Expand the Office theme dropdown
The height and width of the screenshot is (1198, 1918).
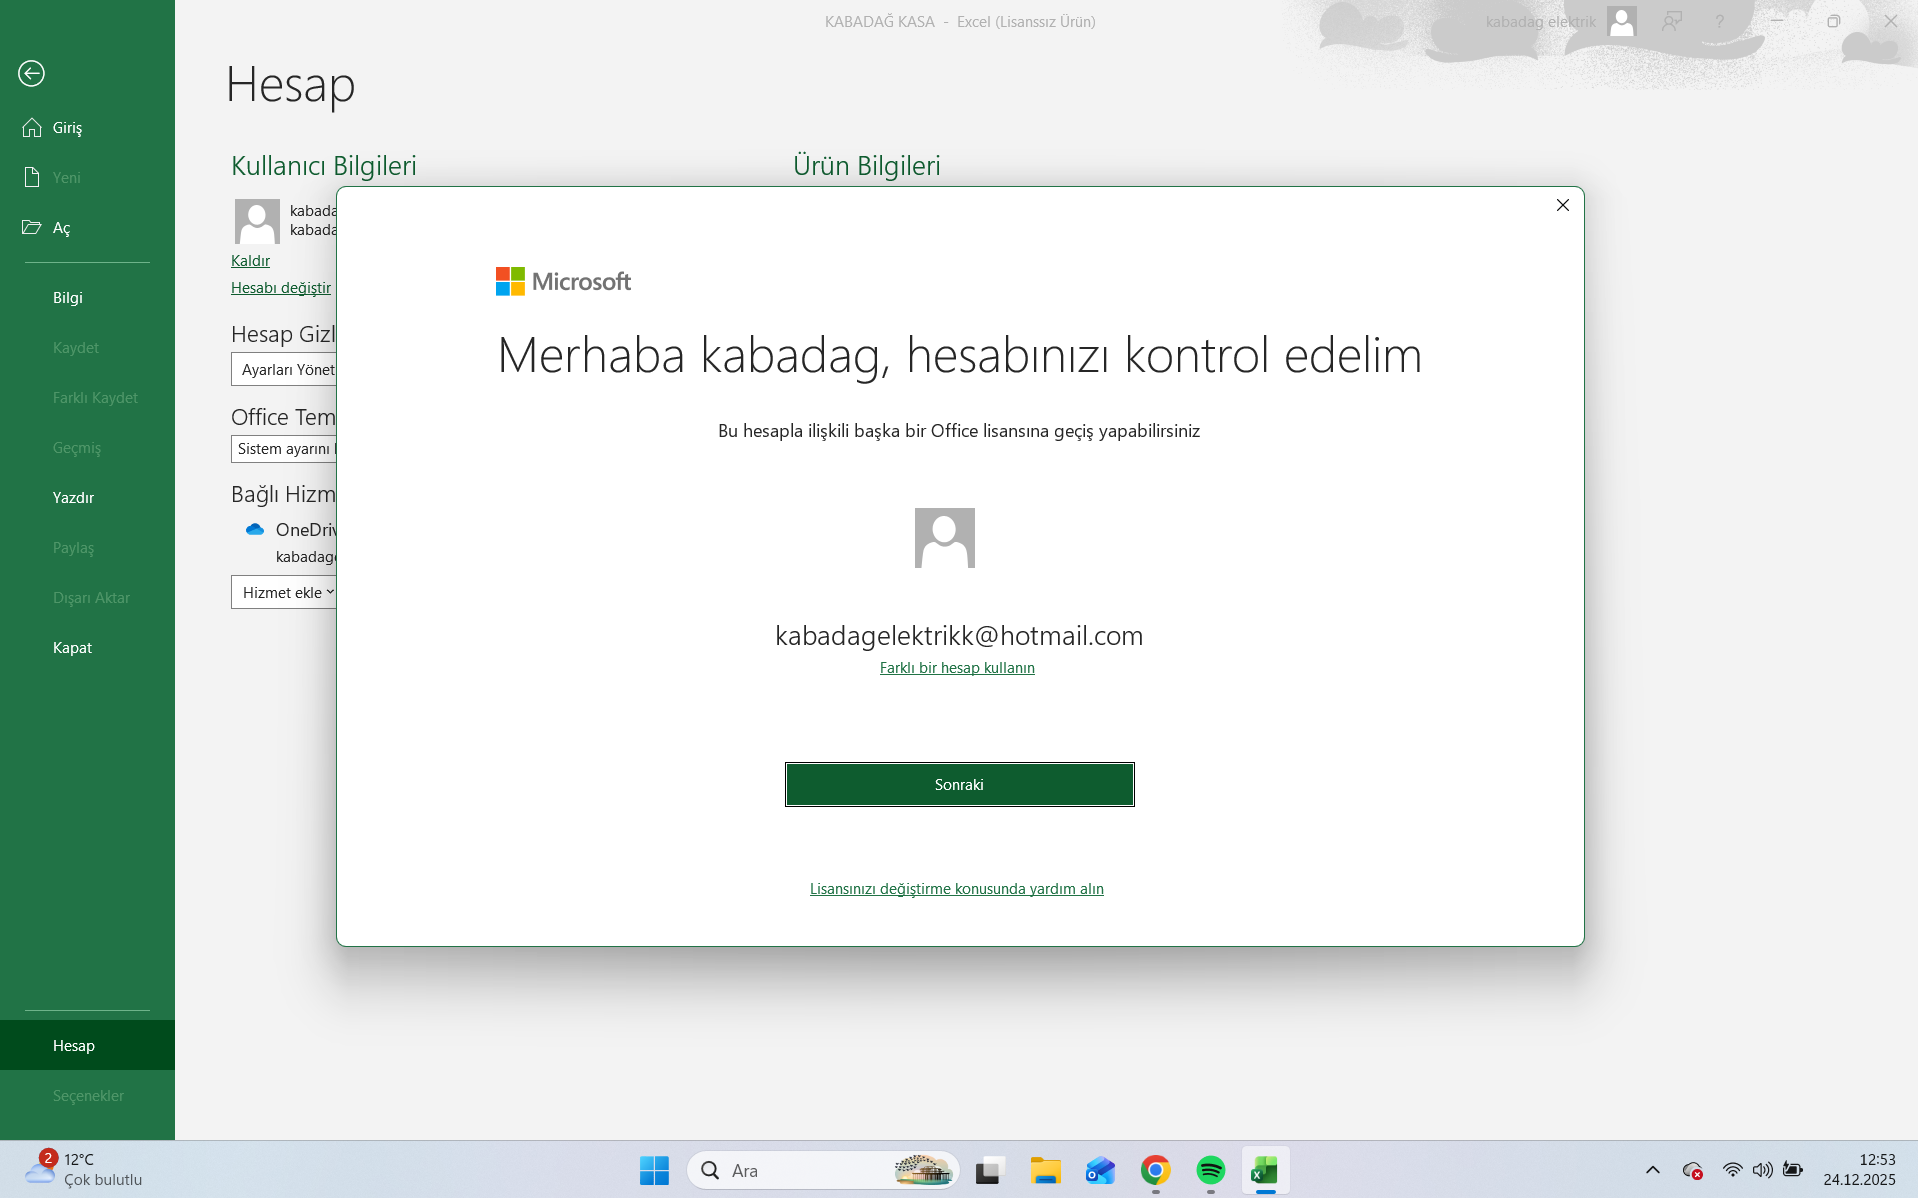click(x=285, y=449)
